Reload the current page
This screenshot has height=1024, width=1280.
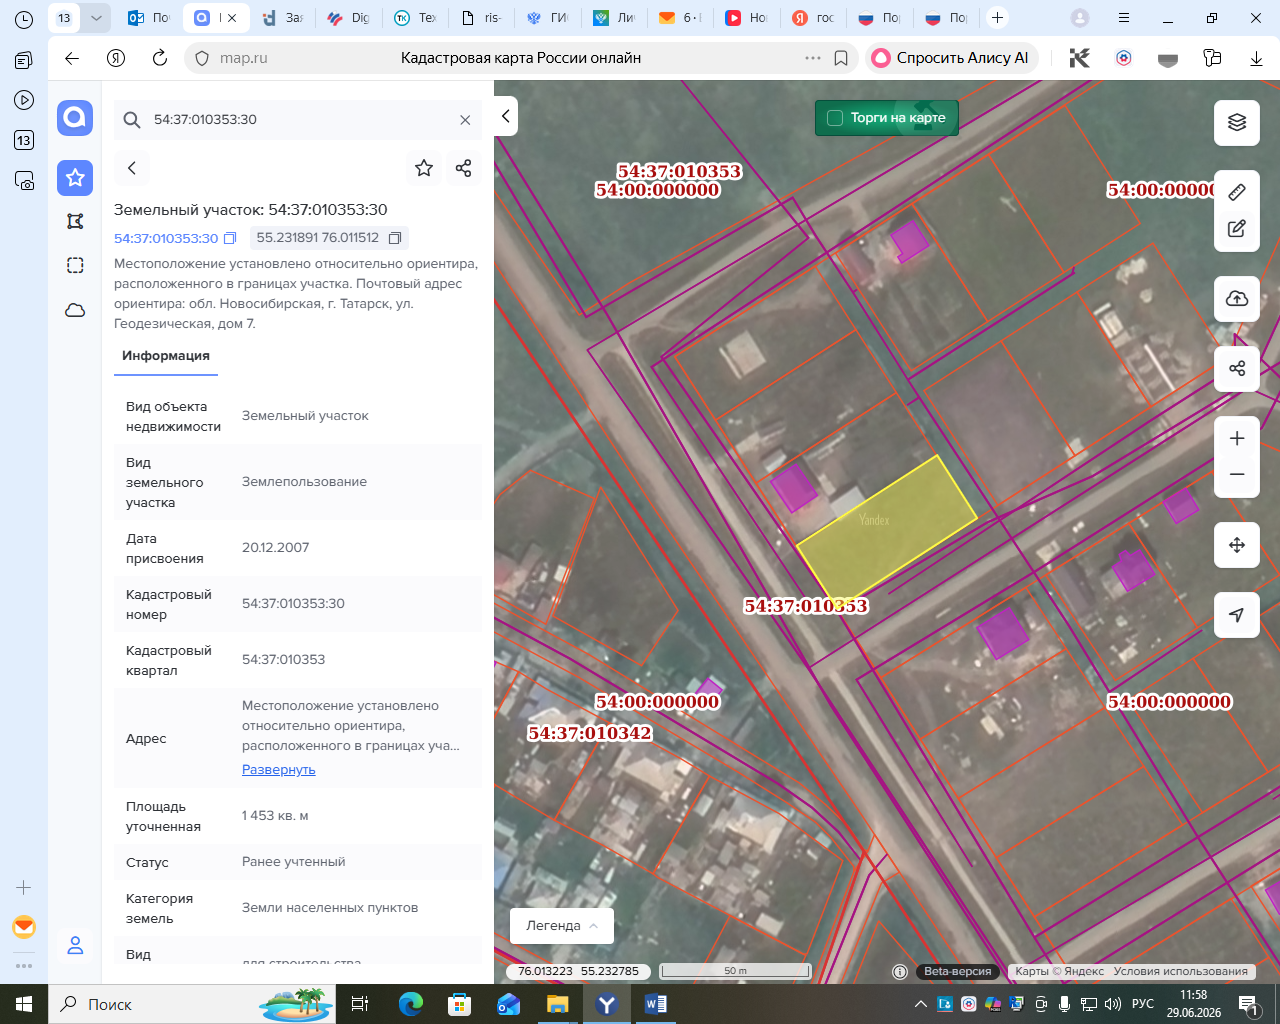point(160,58)
